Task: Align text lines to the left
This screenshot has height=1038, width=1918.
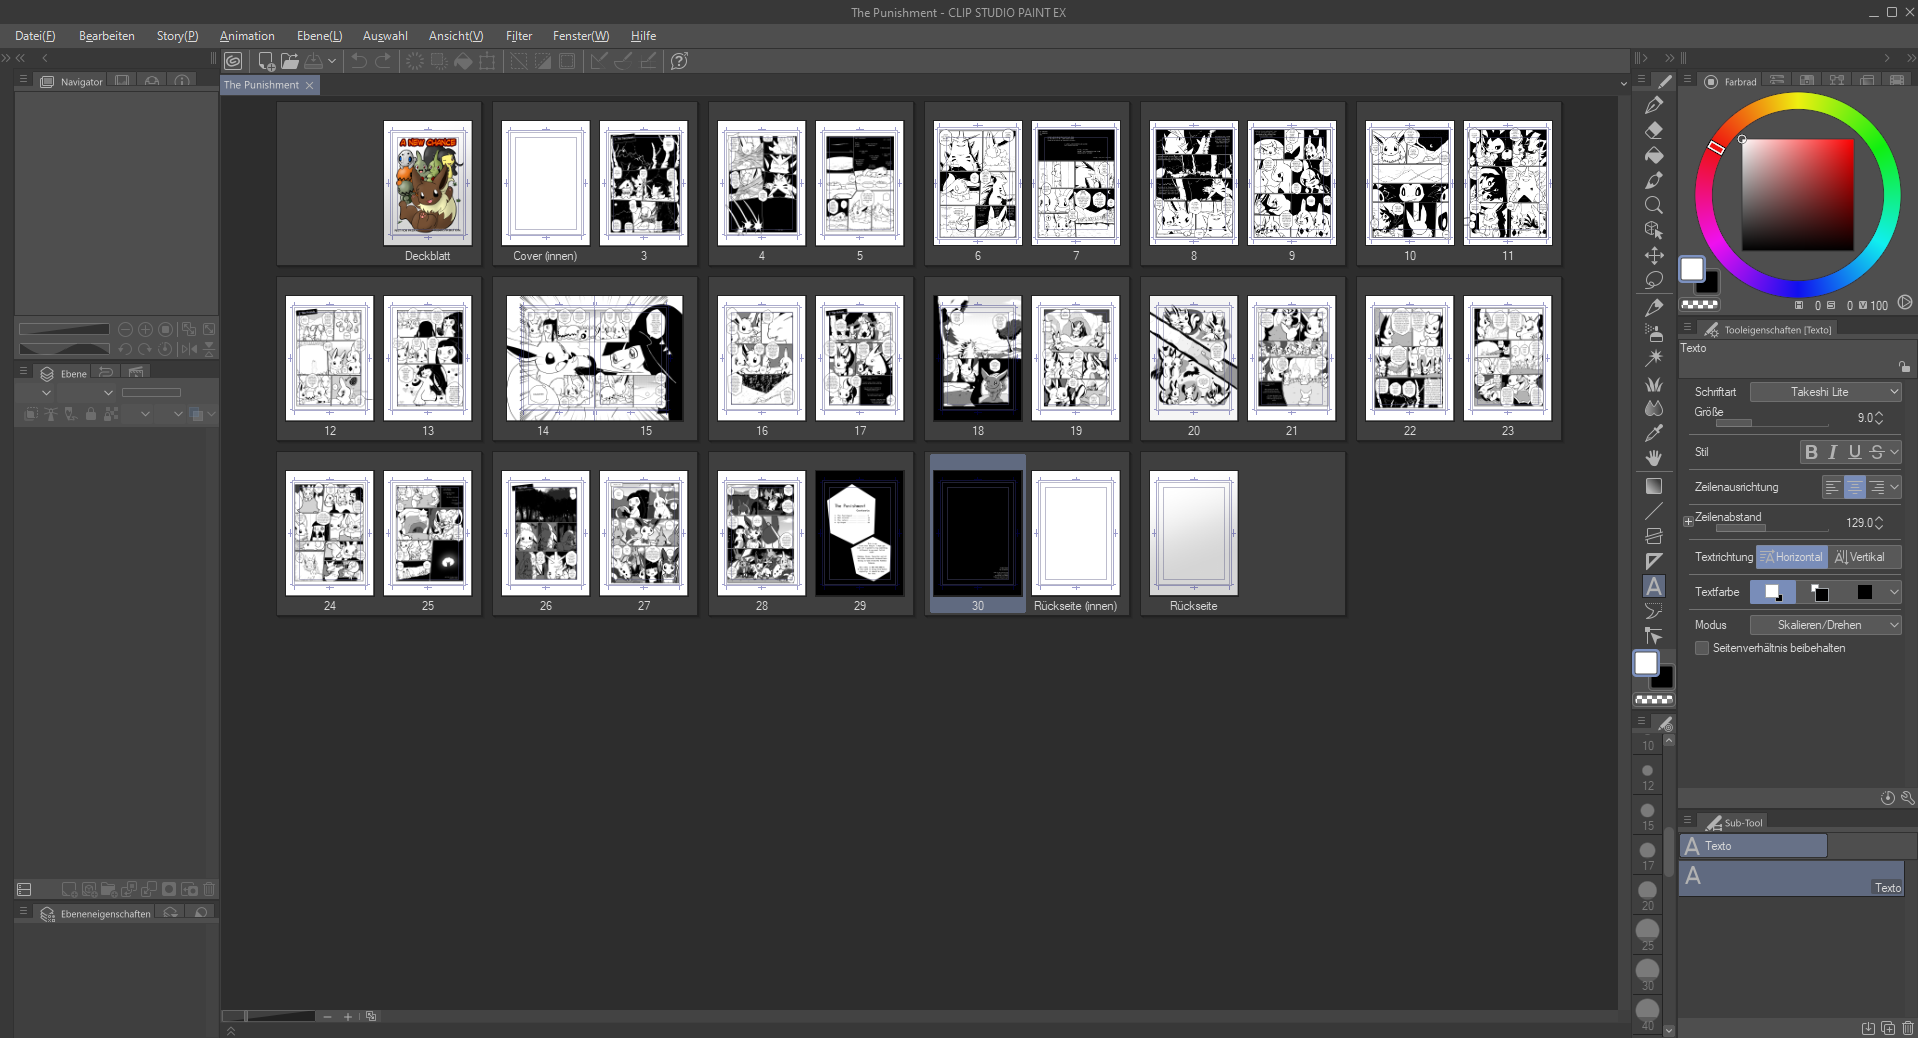Action: point(1832,487)
